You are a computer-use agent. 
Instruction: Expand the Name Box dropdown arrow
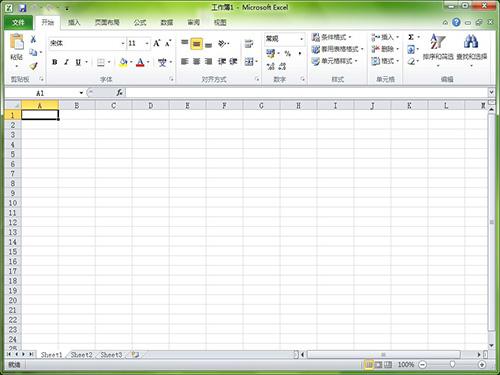(x=81, y=93)
